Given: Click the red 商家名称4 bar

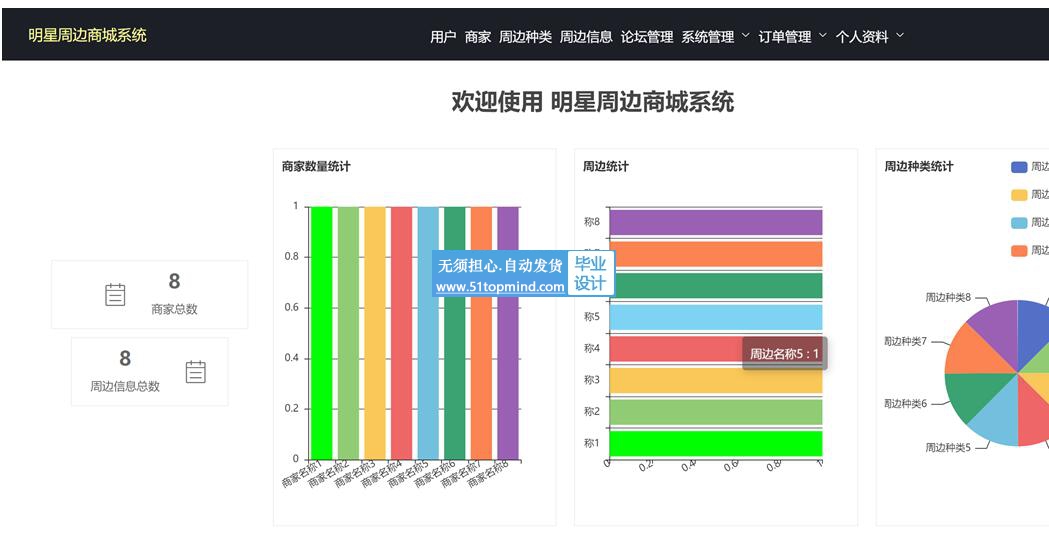Looking at the screenshot, I should coord(401,333).
